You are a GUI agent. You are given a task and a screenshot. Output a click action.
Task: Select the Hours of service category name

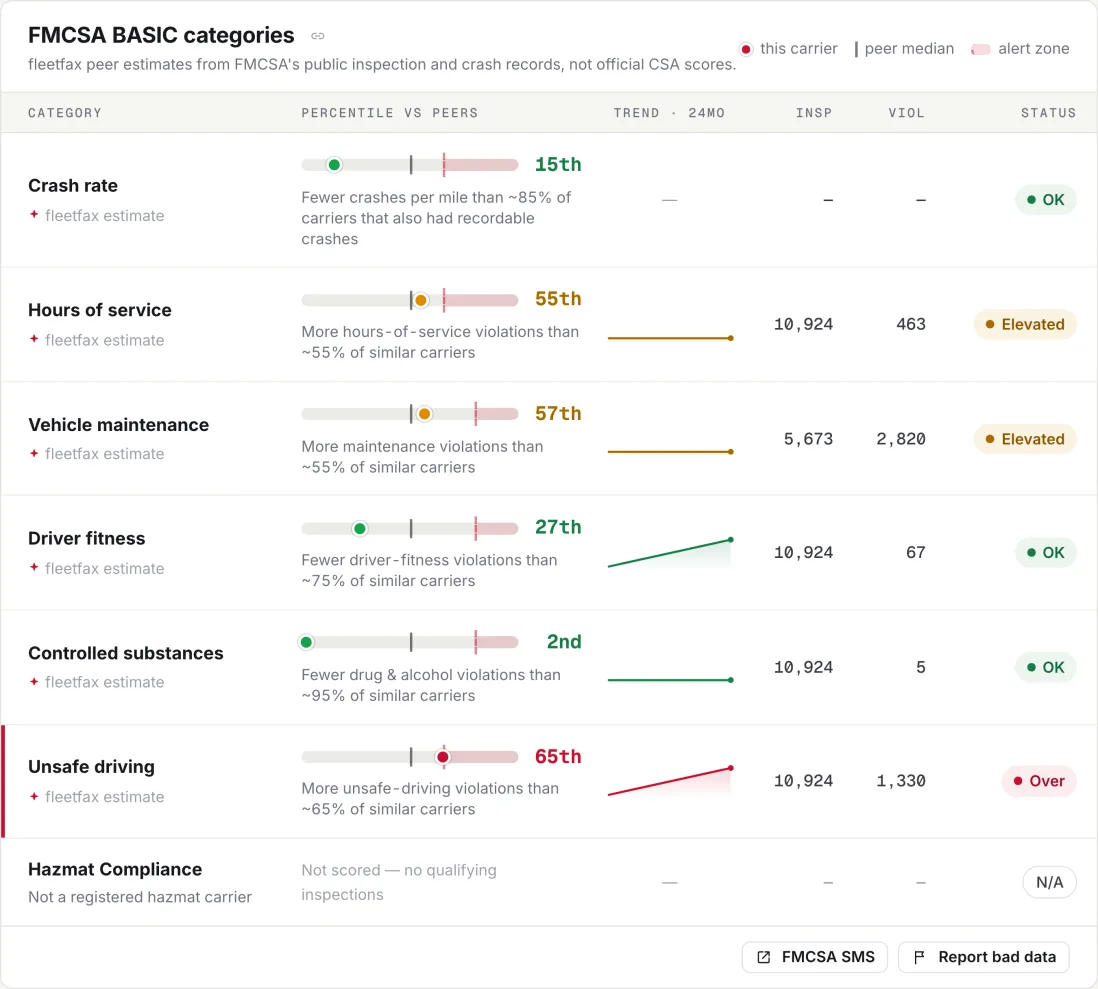(x=99, y=310)
